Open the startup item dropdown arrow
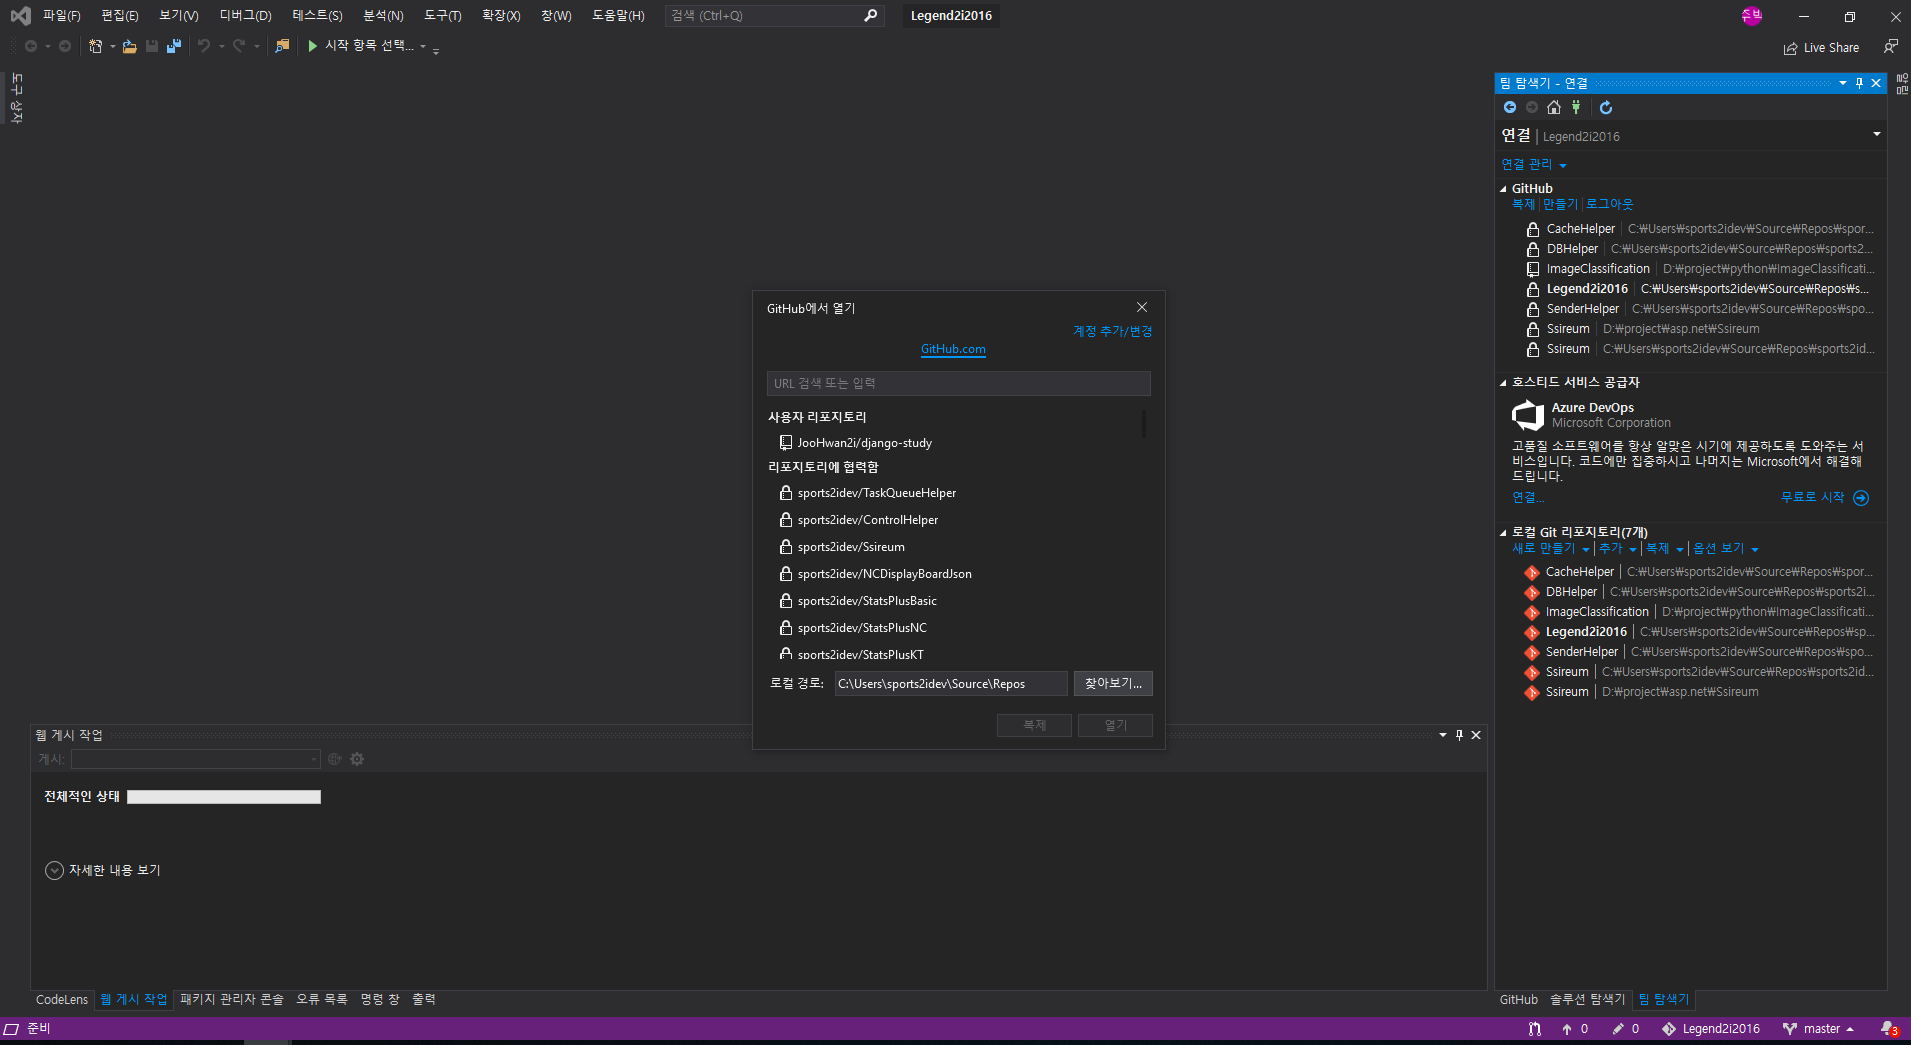Viewport: 1911px width, 1045px height. point(423,46)
